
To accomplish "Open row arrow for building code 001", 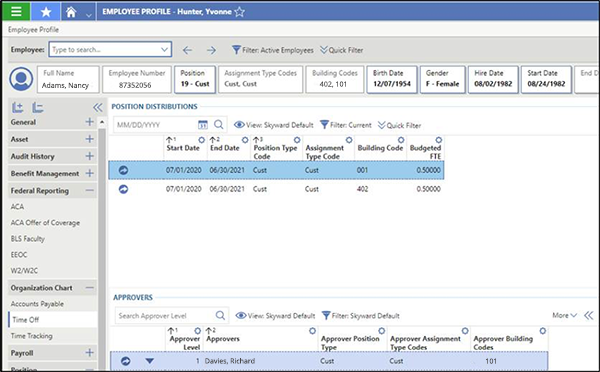I will pos(123,170).
